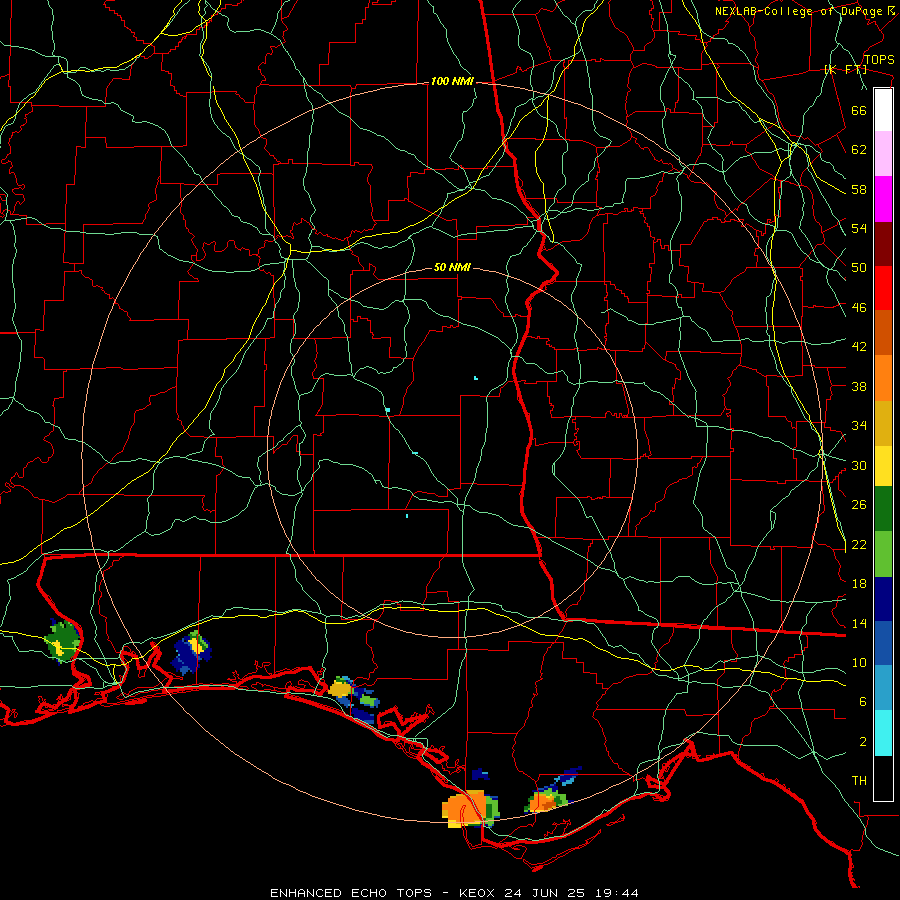
Task: Click the 100 NMI range ring label
Action: 452,82
